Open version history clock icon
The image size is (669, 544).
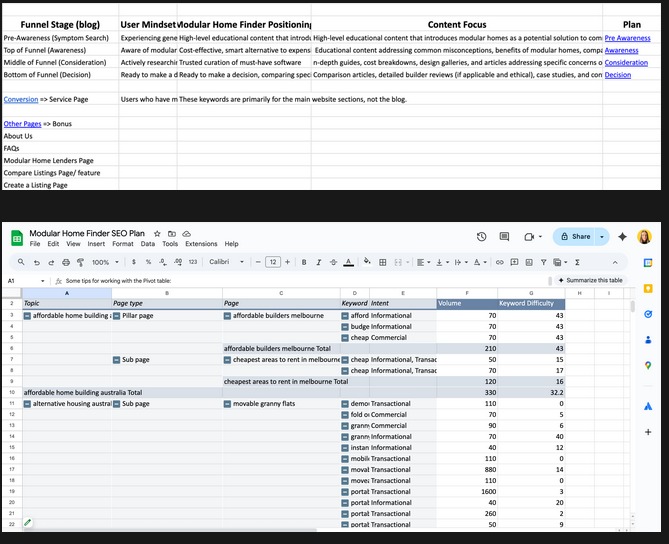(x=481, y=237)
